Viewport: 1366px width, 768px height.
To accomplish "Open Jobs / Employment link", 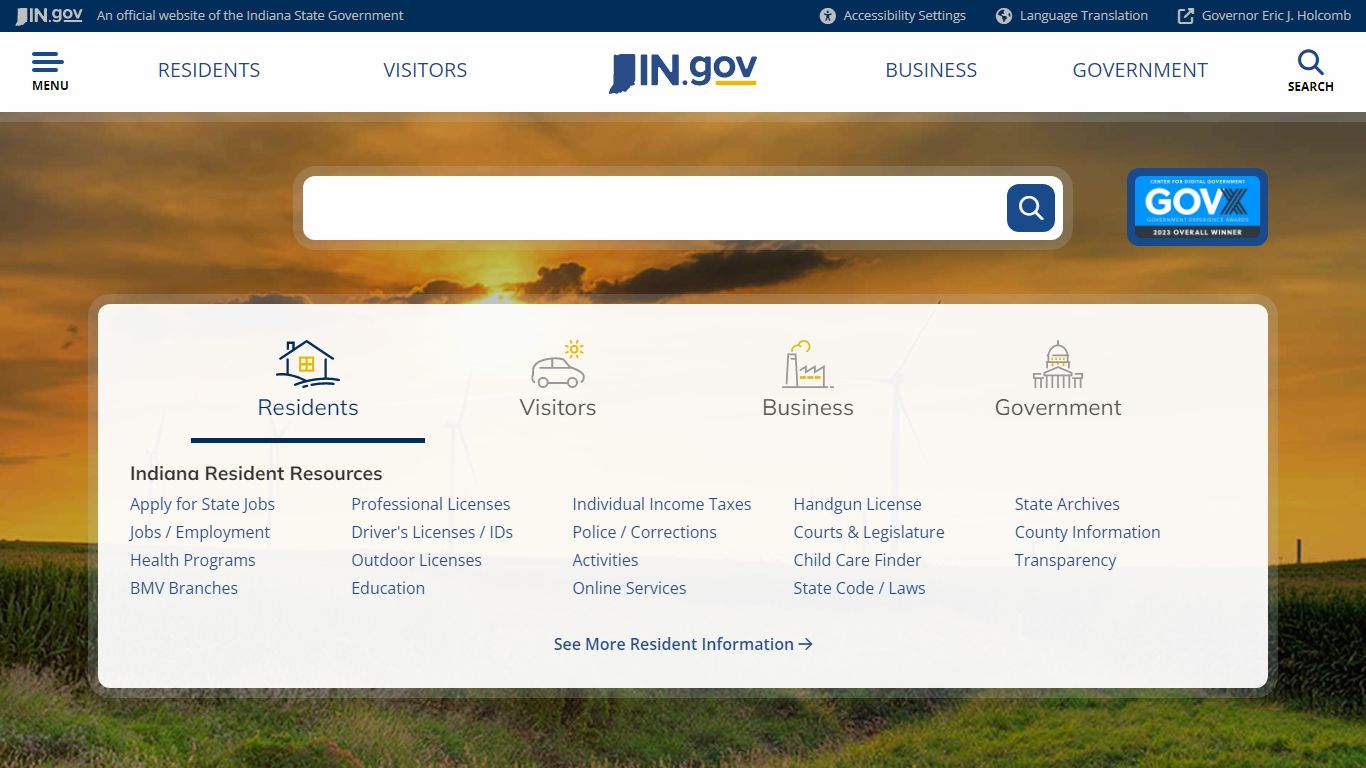I will (200, 532).
